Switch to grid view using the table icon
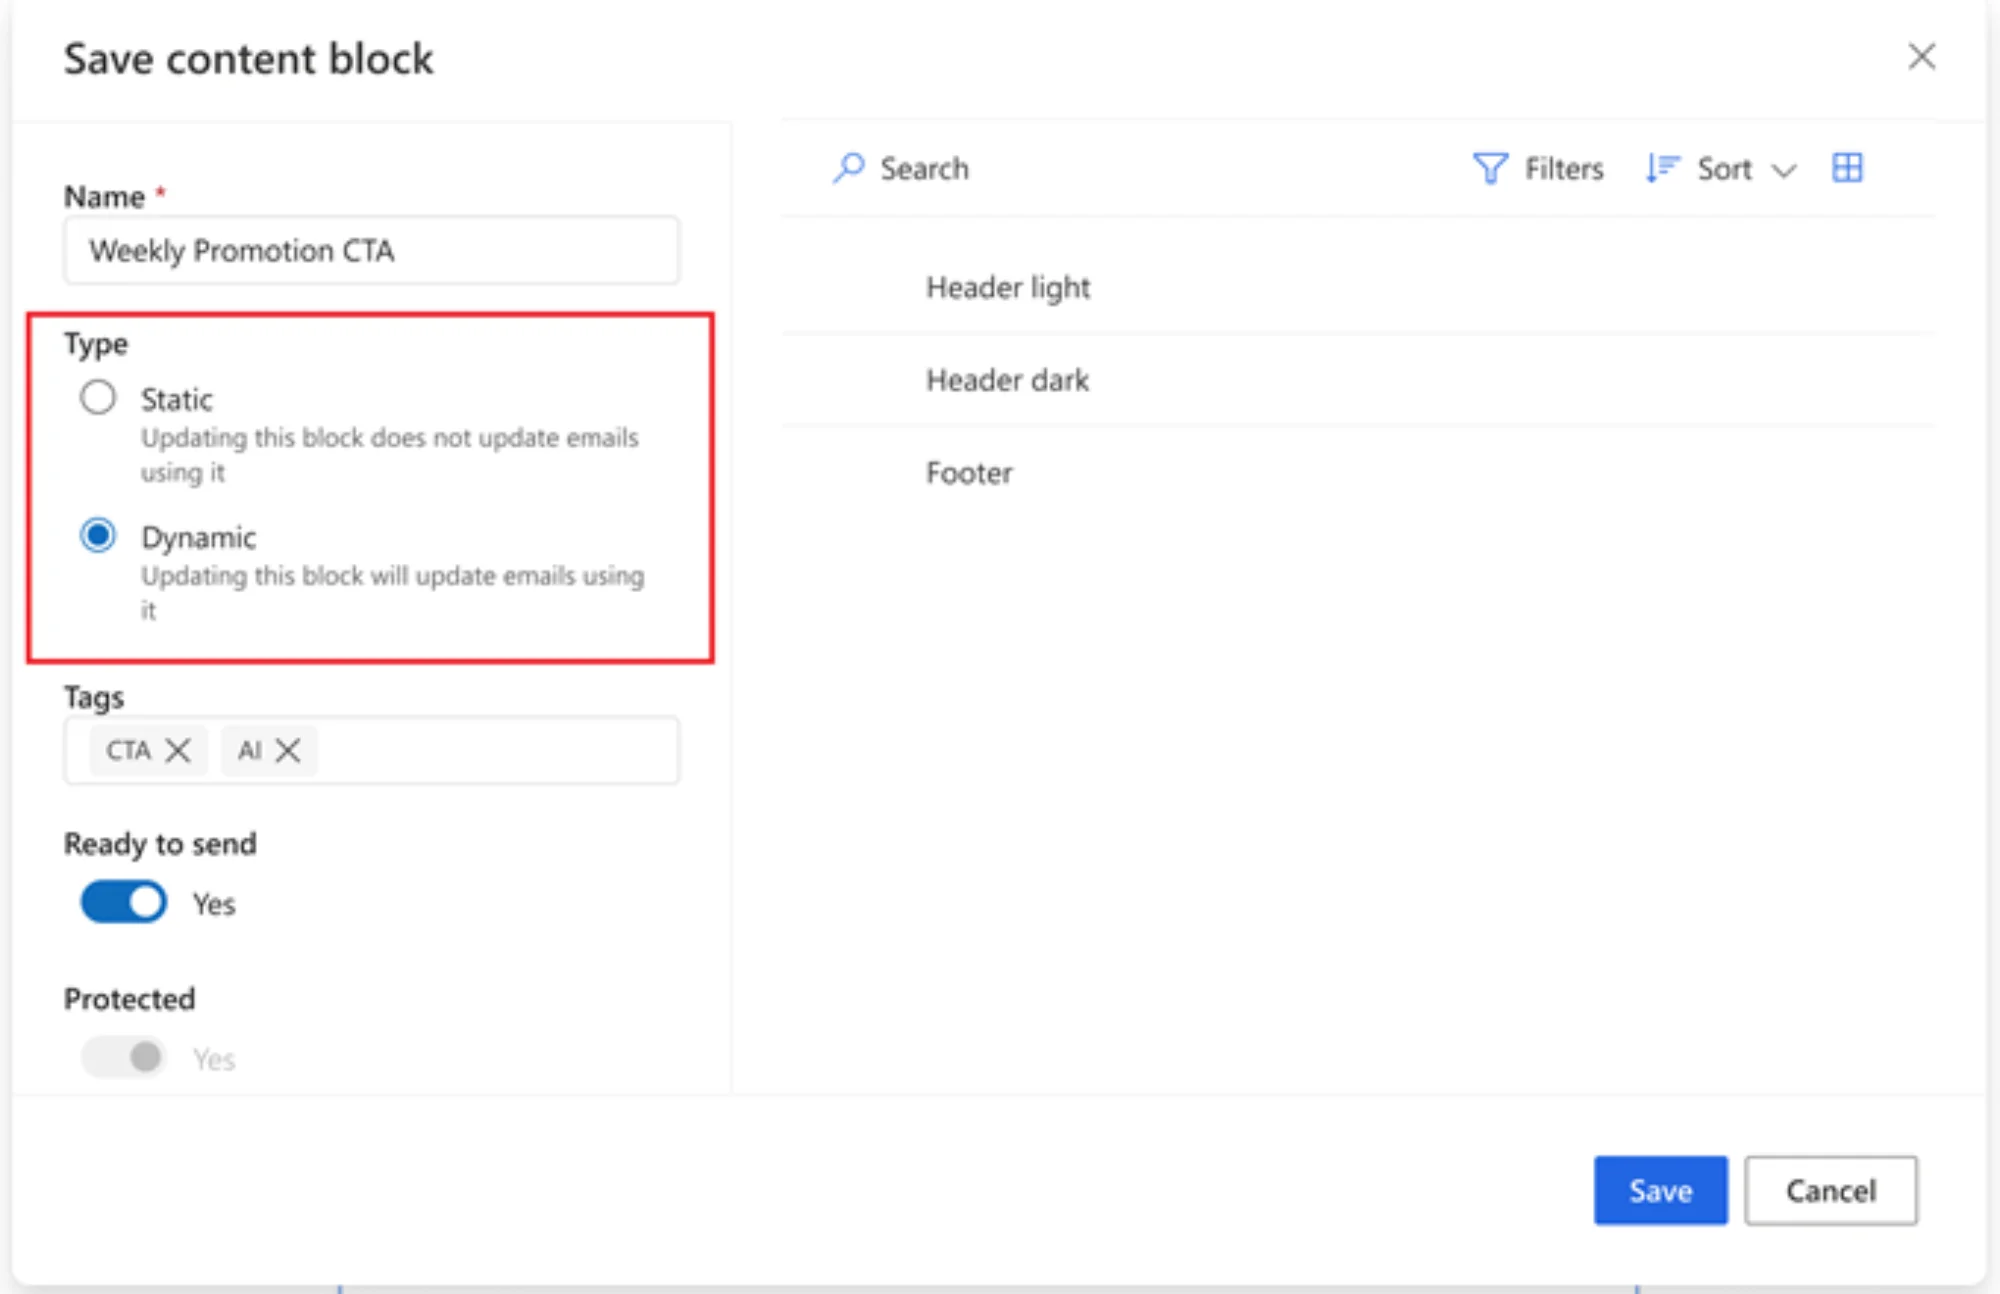Screen dimensions: 2000x1294 [1848, 168]
